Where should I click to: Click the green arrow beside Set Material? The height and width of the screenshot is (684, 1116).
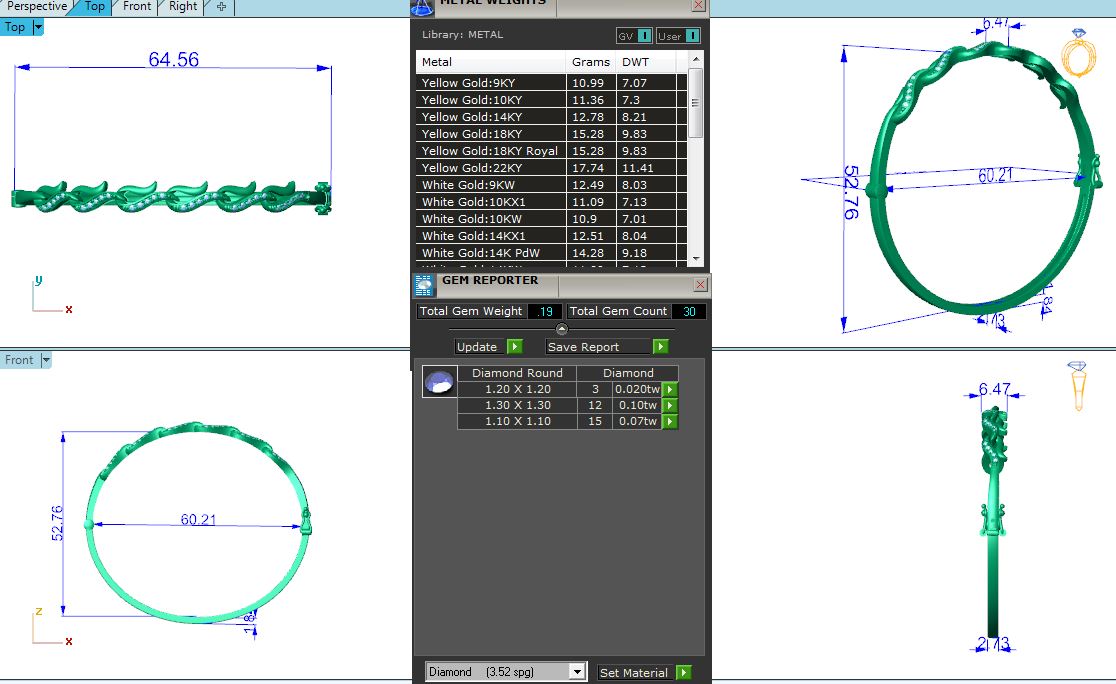tap(684, 673)
